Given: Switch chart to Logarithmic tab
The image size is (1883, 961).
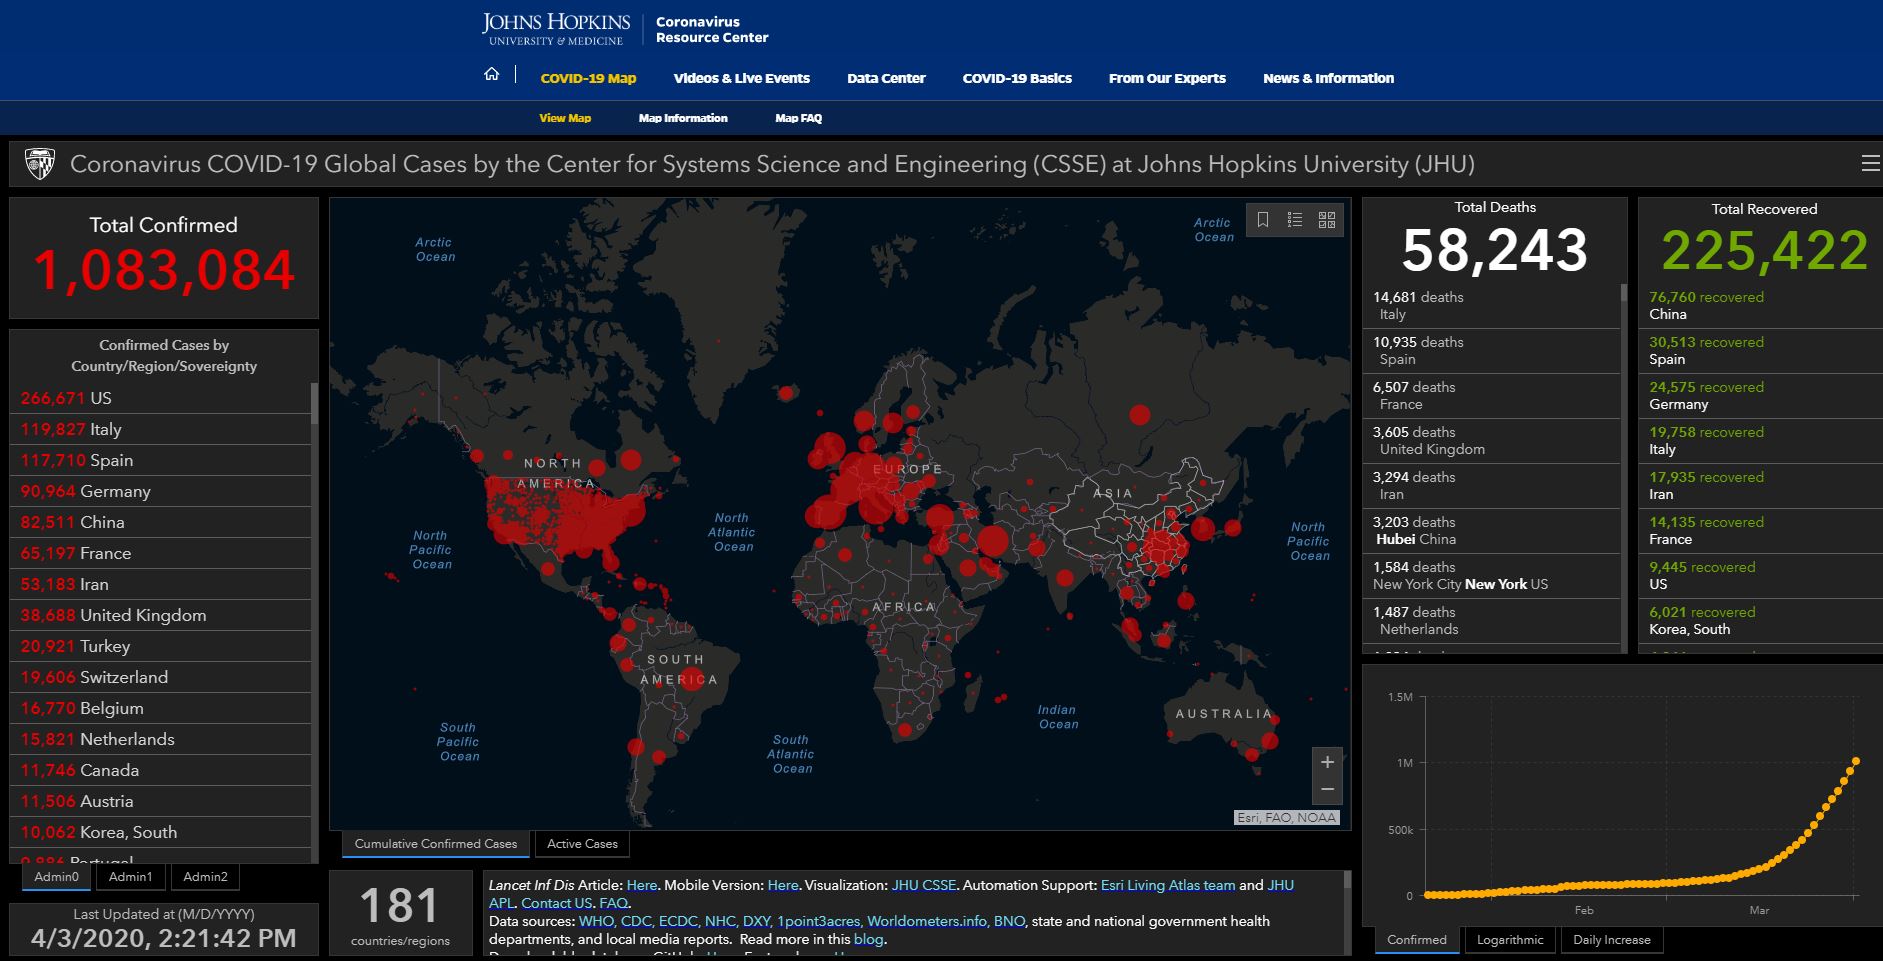Looking at the screenshot, I should 1510,940.
